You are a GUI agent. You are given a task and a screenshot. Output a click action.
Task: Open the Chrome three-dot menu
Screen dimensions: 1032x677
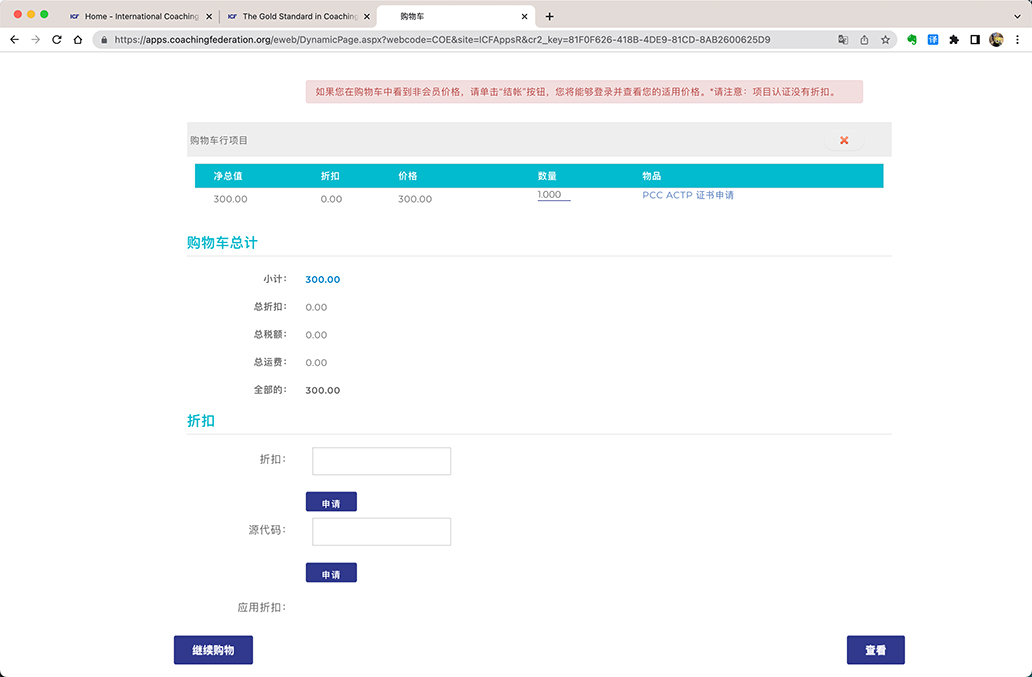pos(1017,40)
